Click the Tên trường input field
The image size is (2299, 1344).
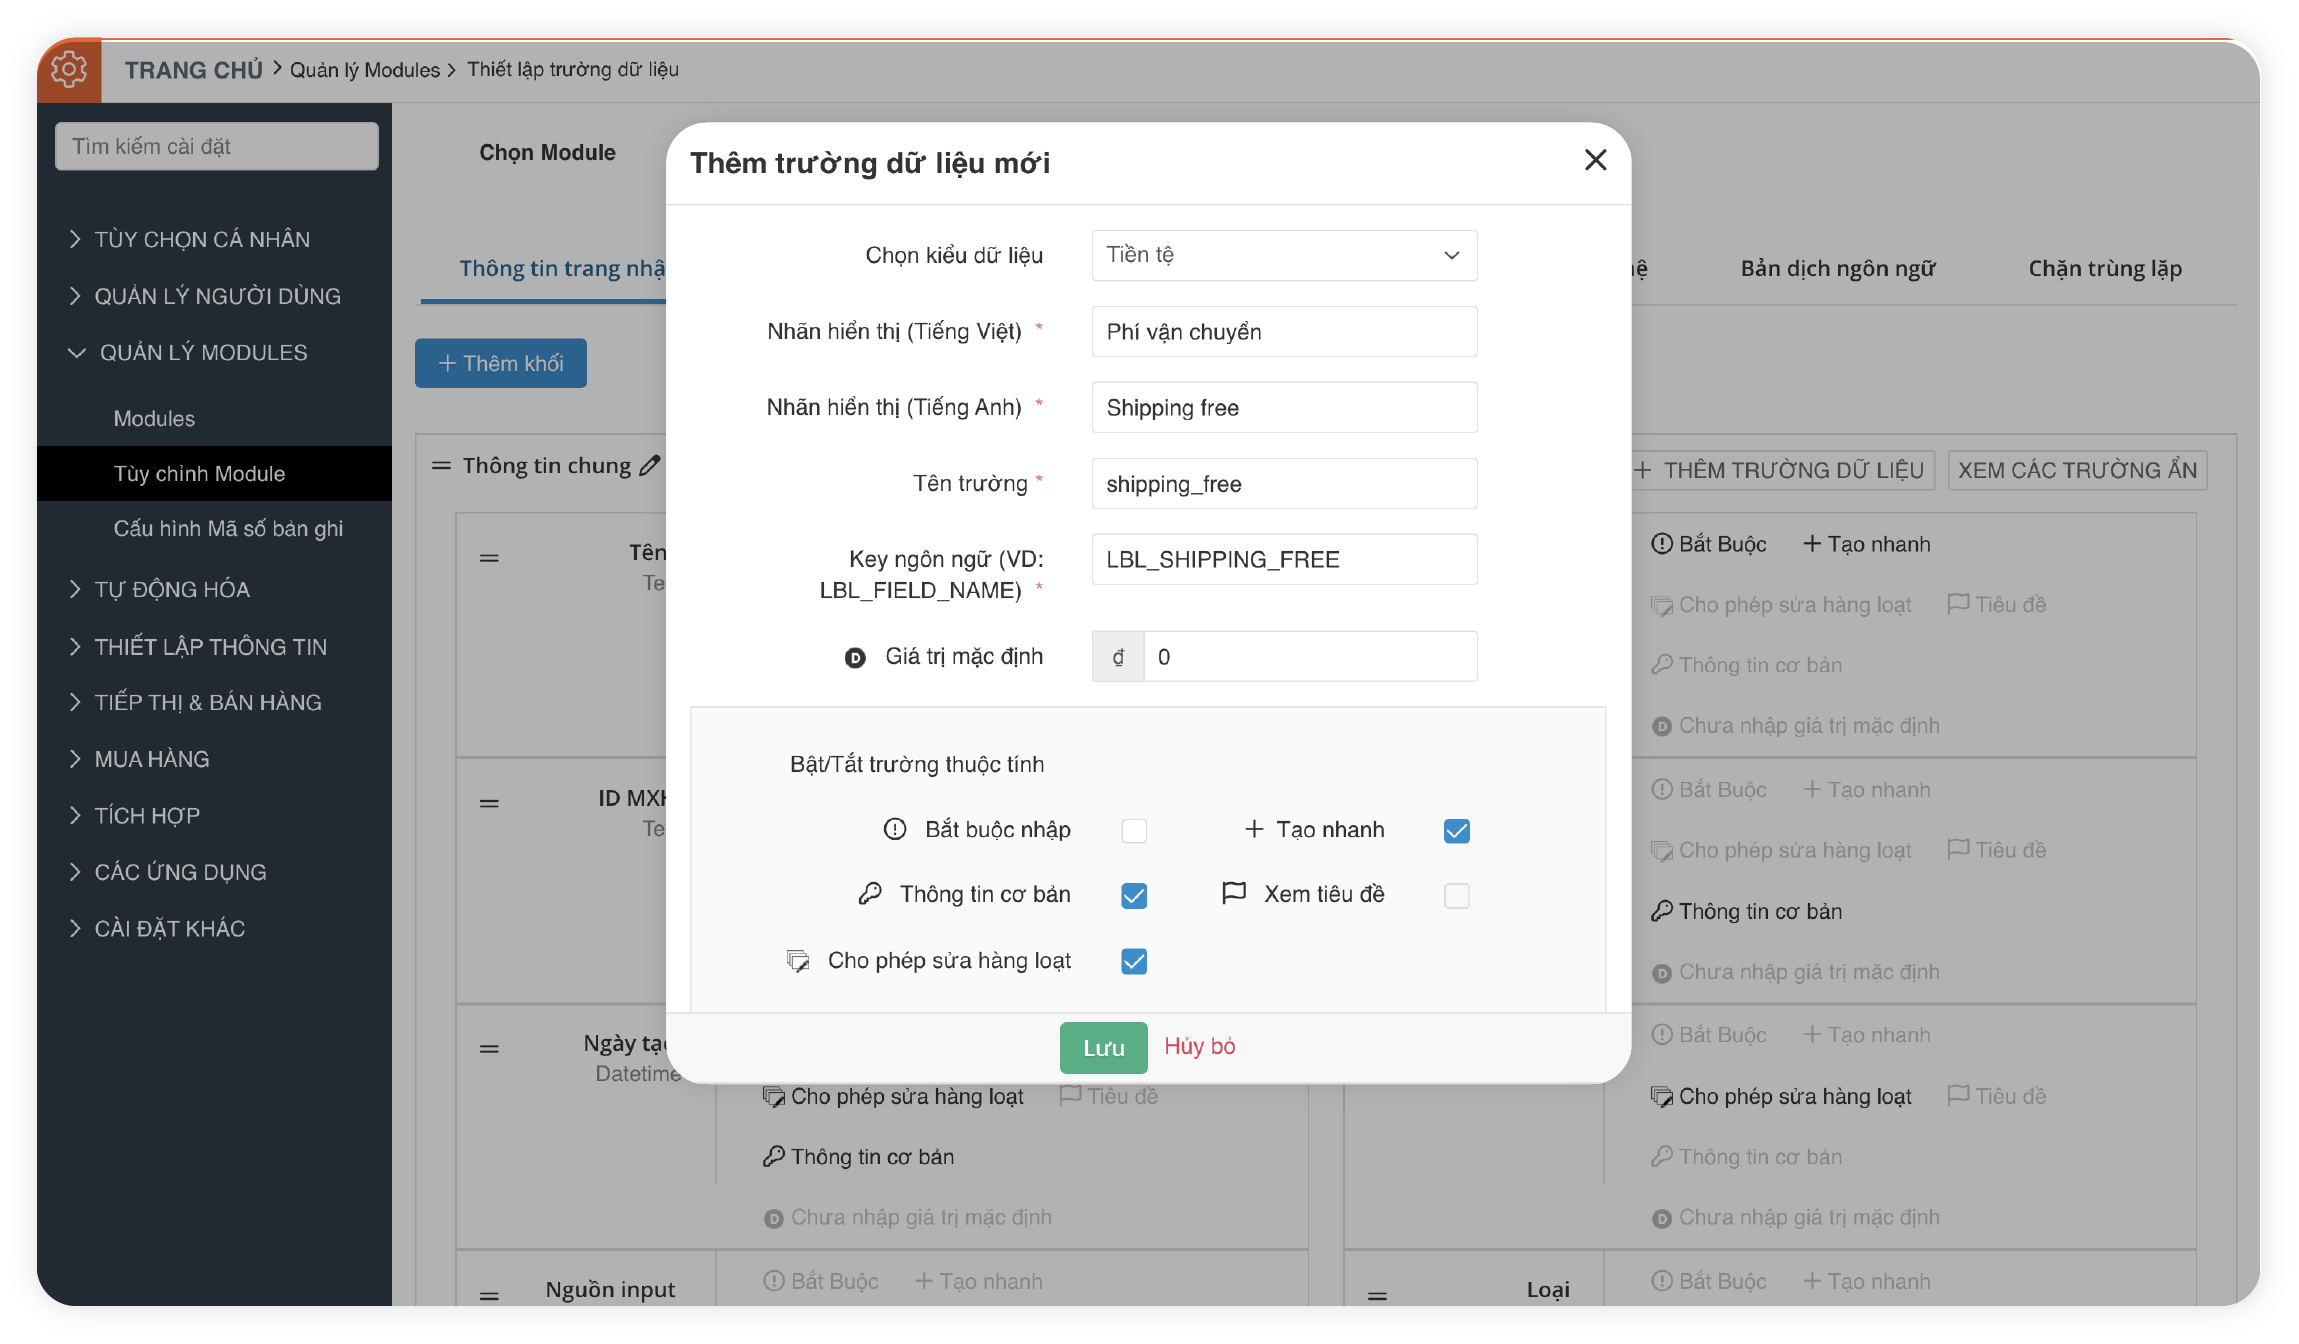1284,484
